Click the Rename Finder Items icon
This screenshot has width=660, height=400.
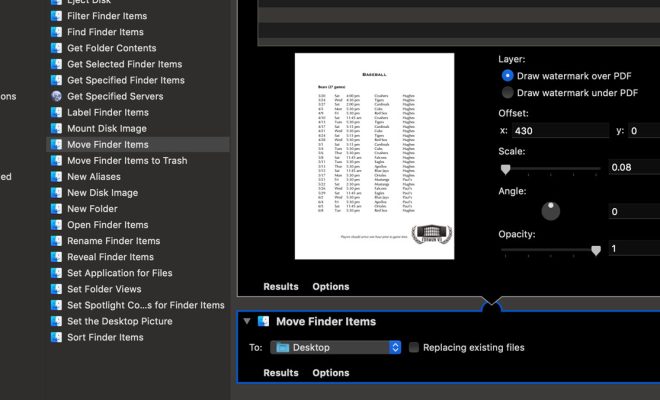click(56, 241)
